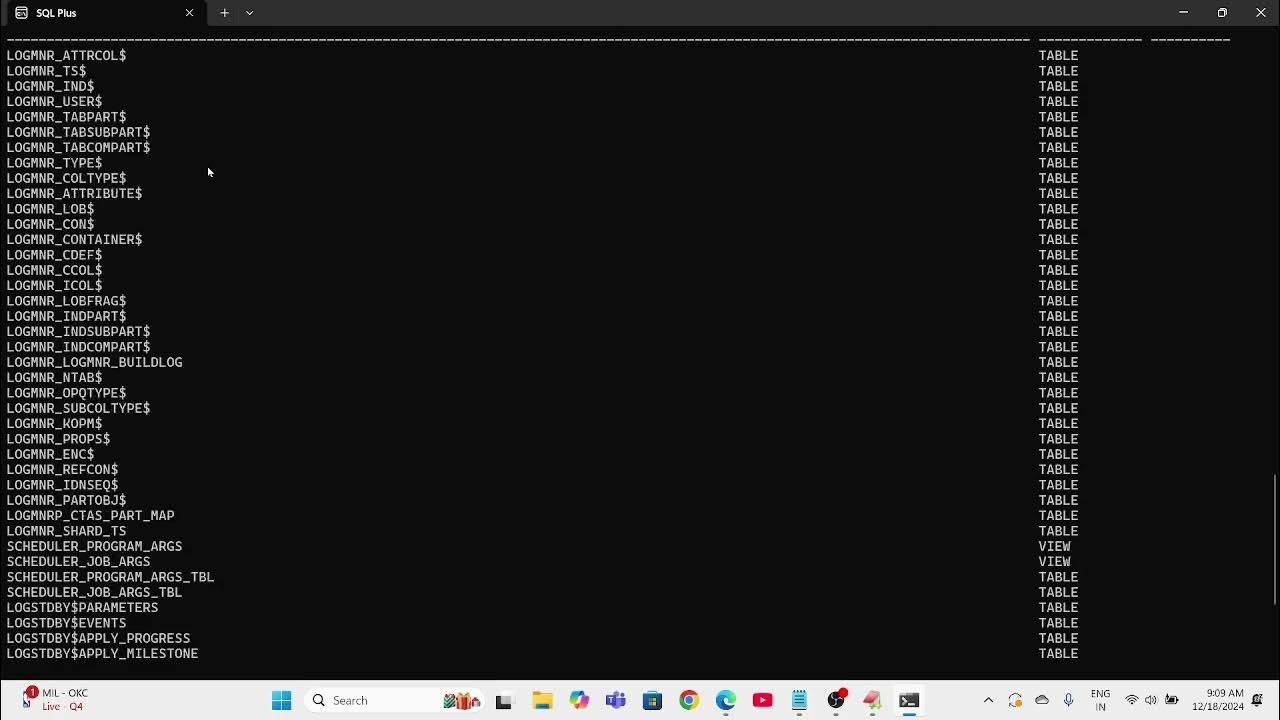The width and height of the screenshot is (1280, 720).
Task: Click LOGMNR_INDSUBPART$ row text
Action: coord(78,332)
